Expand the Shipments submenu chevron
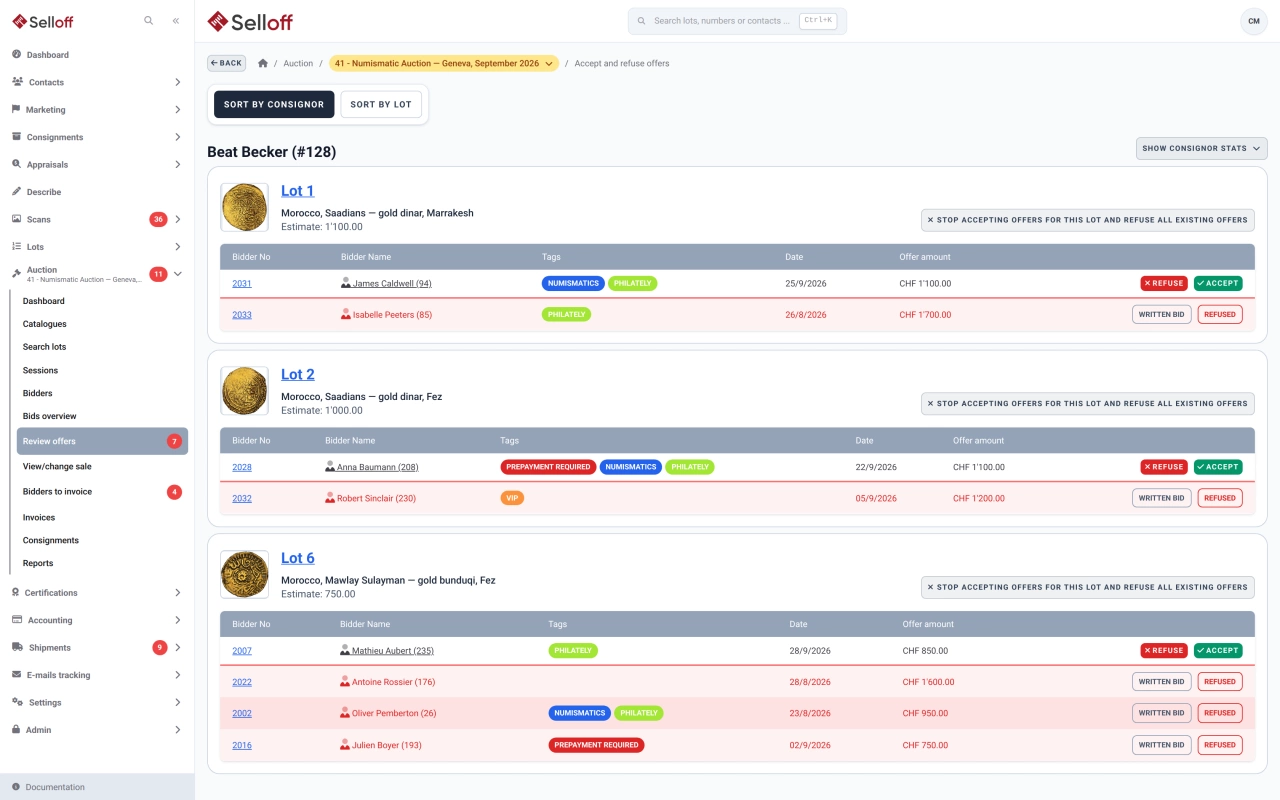This screenshot has width=1280, height=800. point(177,648)
